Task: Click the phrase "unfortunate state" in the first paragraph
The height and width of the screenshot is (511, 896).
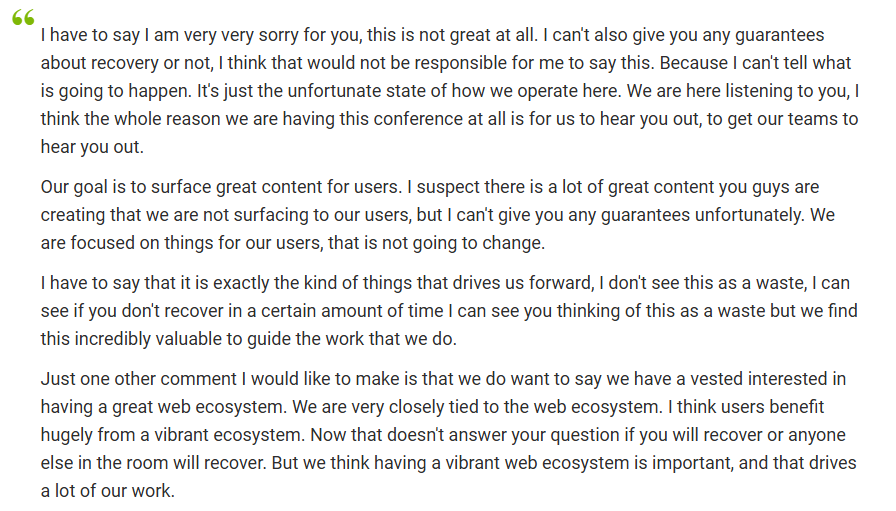Action: (367, 91)
